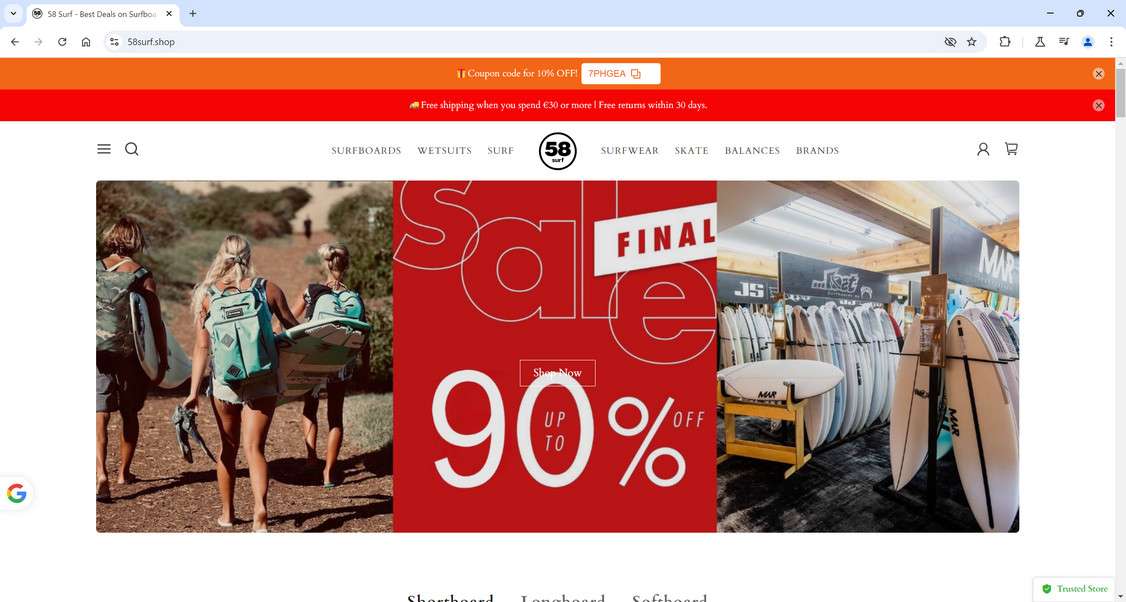Click the Trusted Store badge
1126x602 pixels.
coord(1074,589)
